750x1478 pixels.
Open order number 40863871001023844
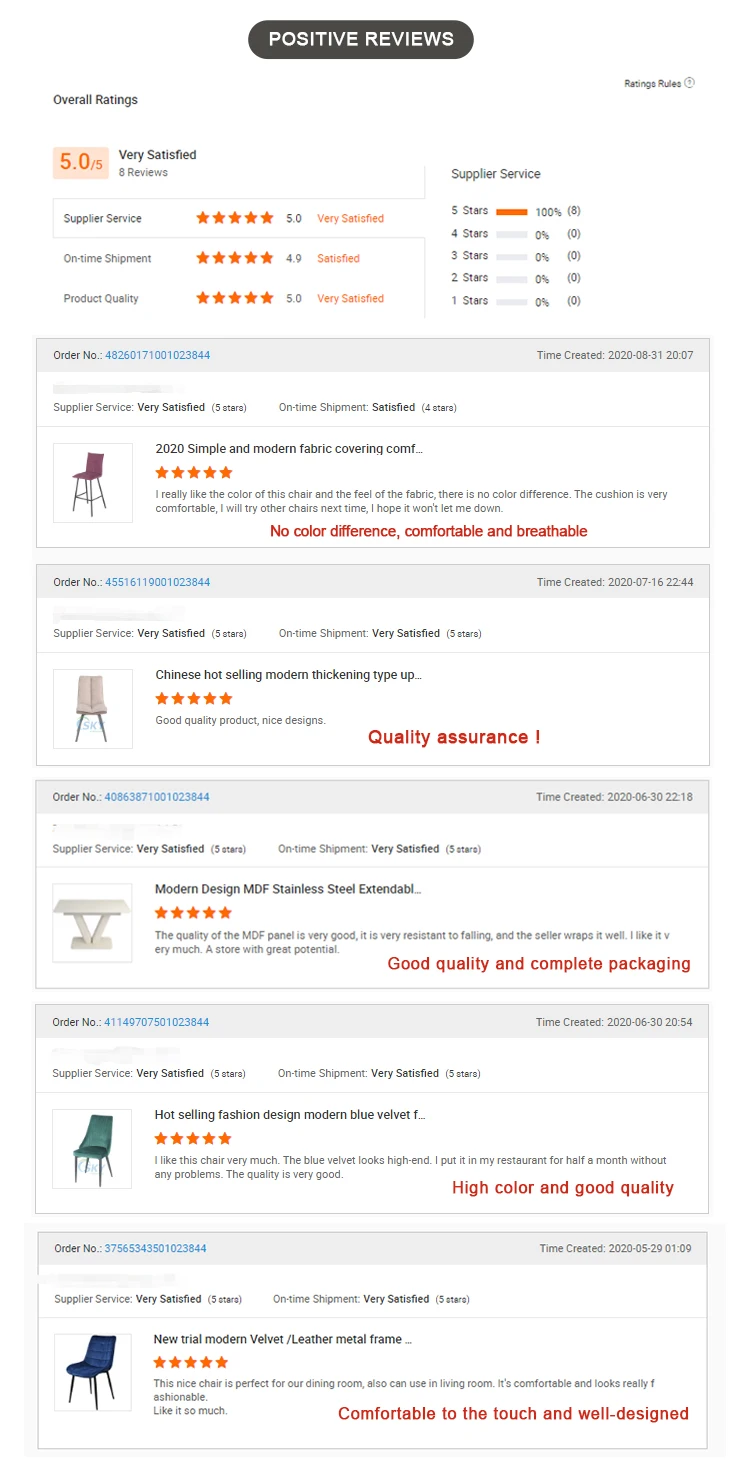[157, 797]
